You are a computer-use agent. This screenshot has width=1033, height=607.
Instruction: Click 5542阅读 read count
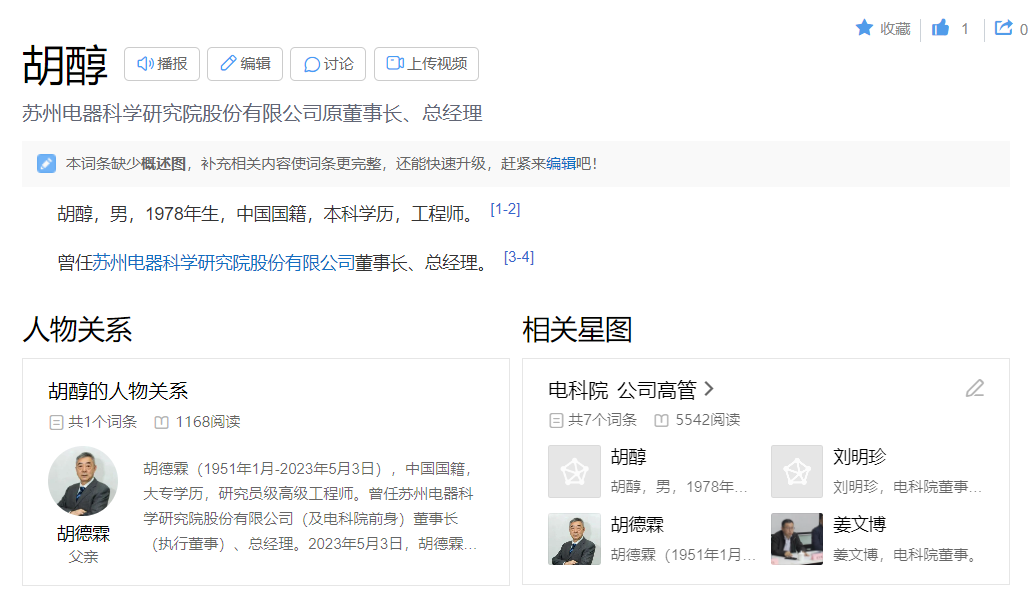tap(698, 420)
